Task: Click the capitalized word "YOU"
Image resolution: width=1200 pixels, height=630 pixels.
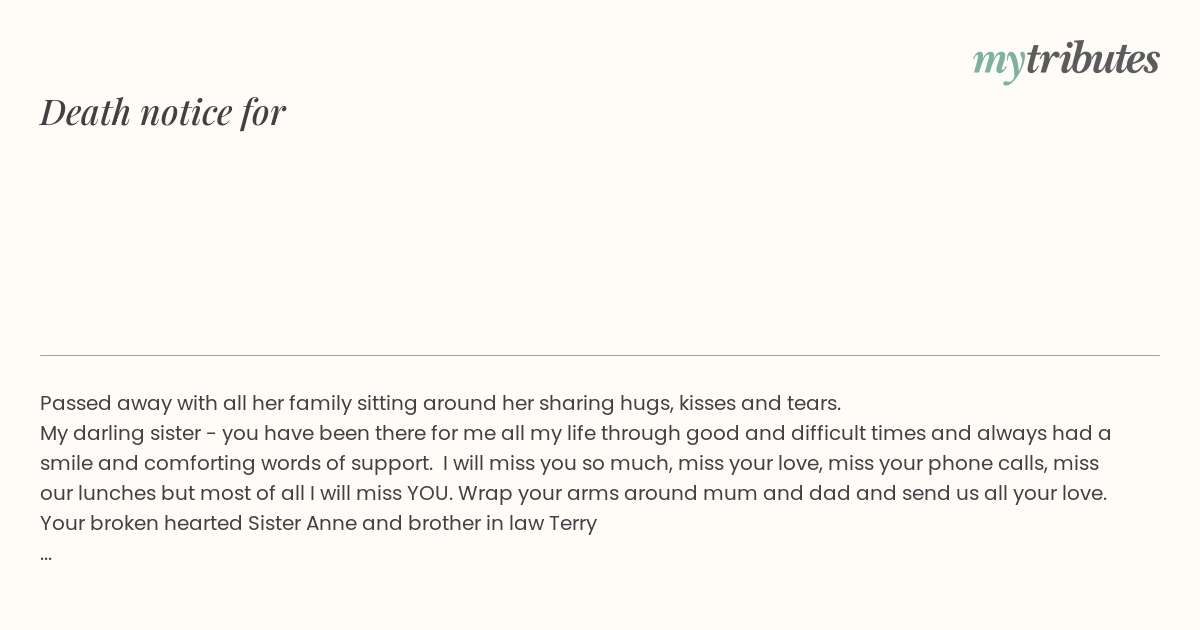Action: pos(428,493)
